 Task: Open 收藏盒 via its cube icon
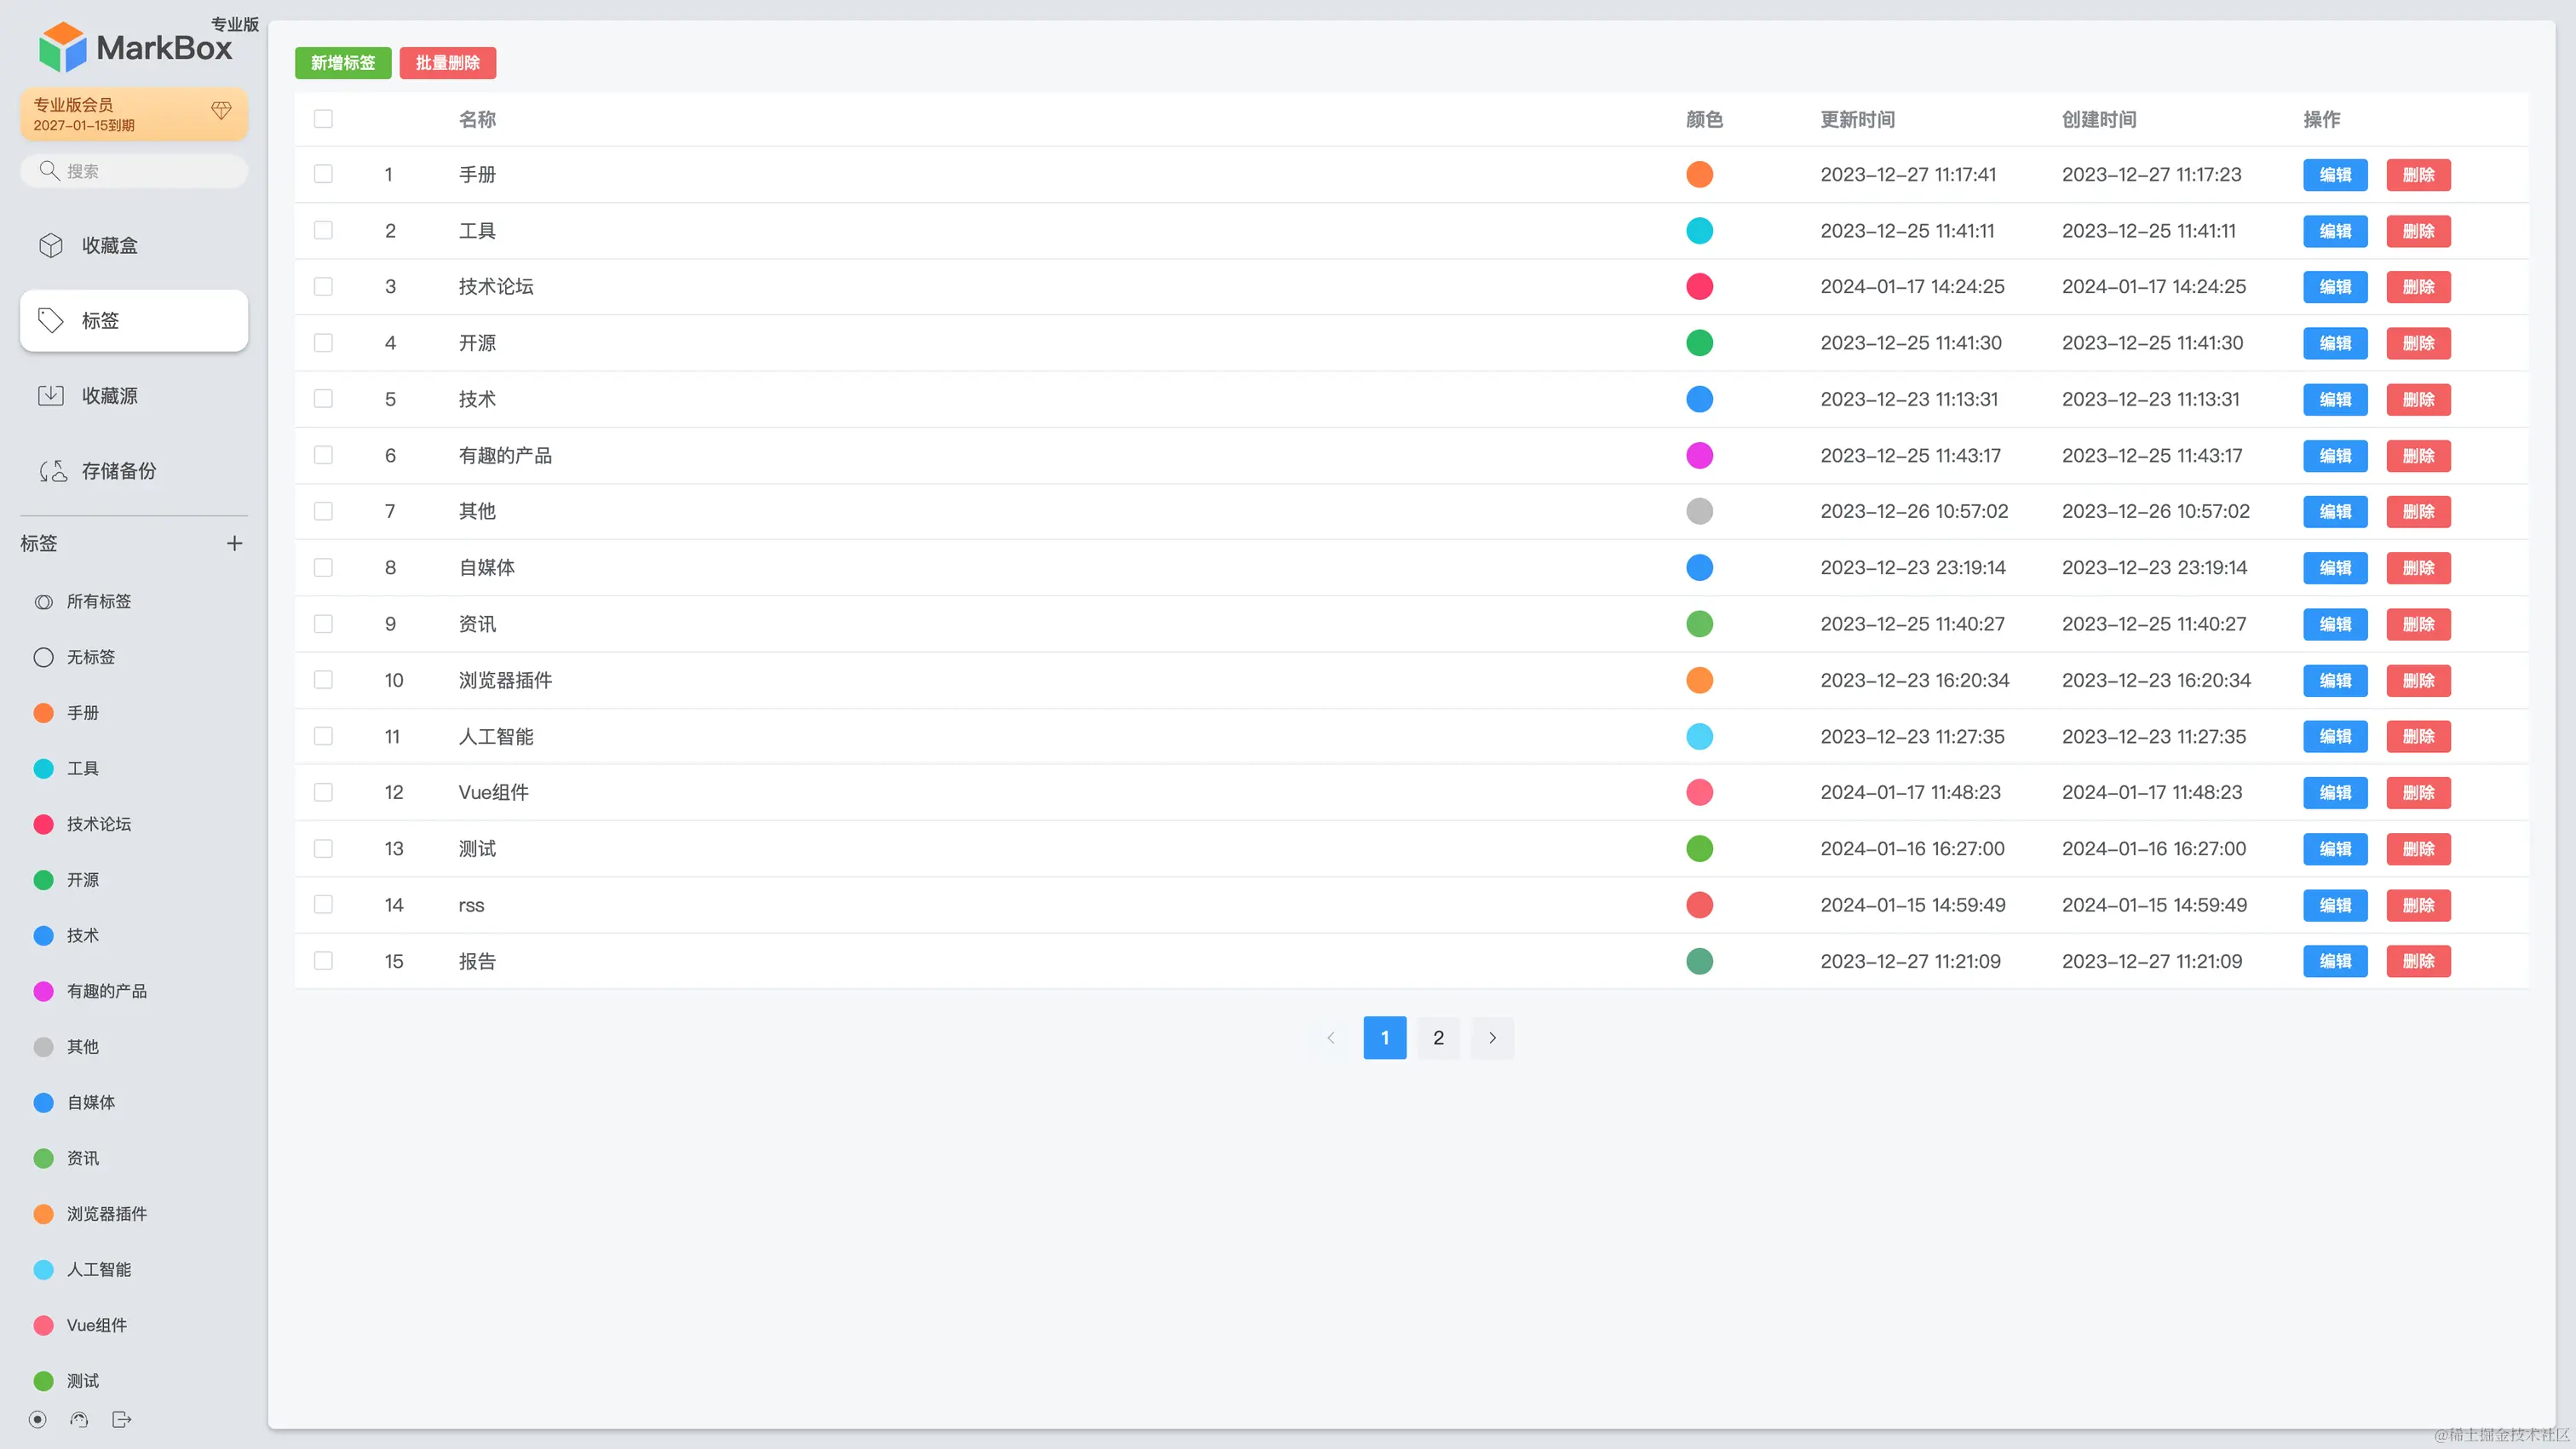point(51,245)
